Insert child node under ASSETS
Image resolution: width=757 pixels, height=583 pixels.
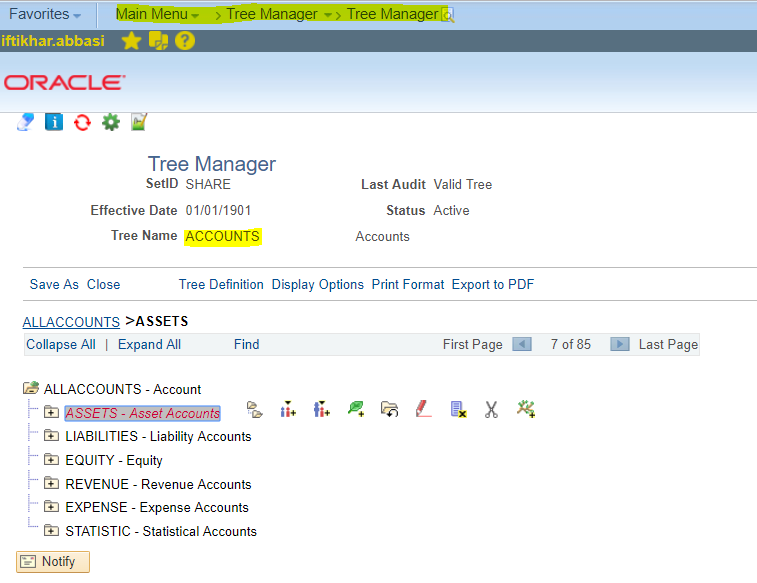322,409
